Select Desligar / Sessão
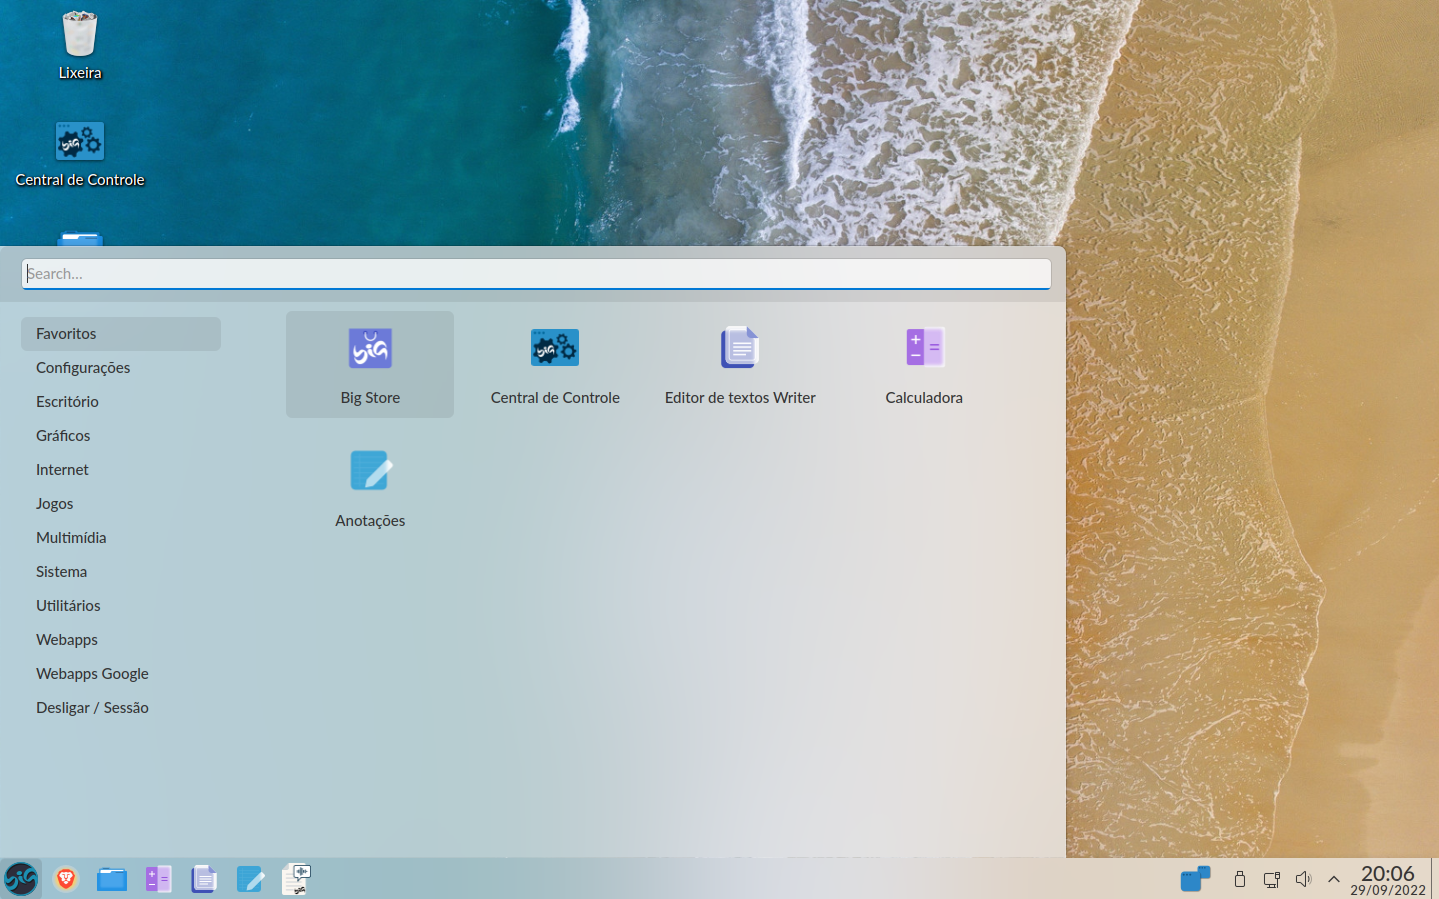1439x899 pixels. pos(92,707)
